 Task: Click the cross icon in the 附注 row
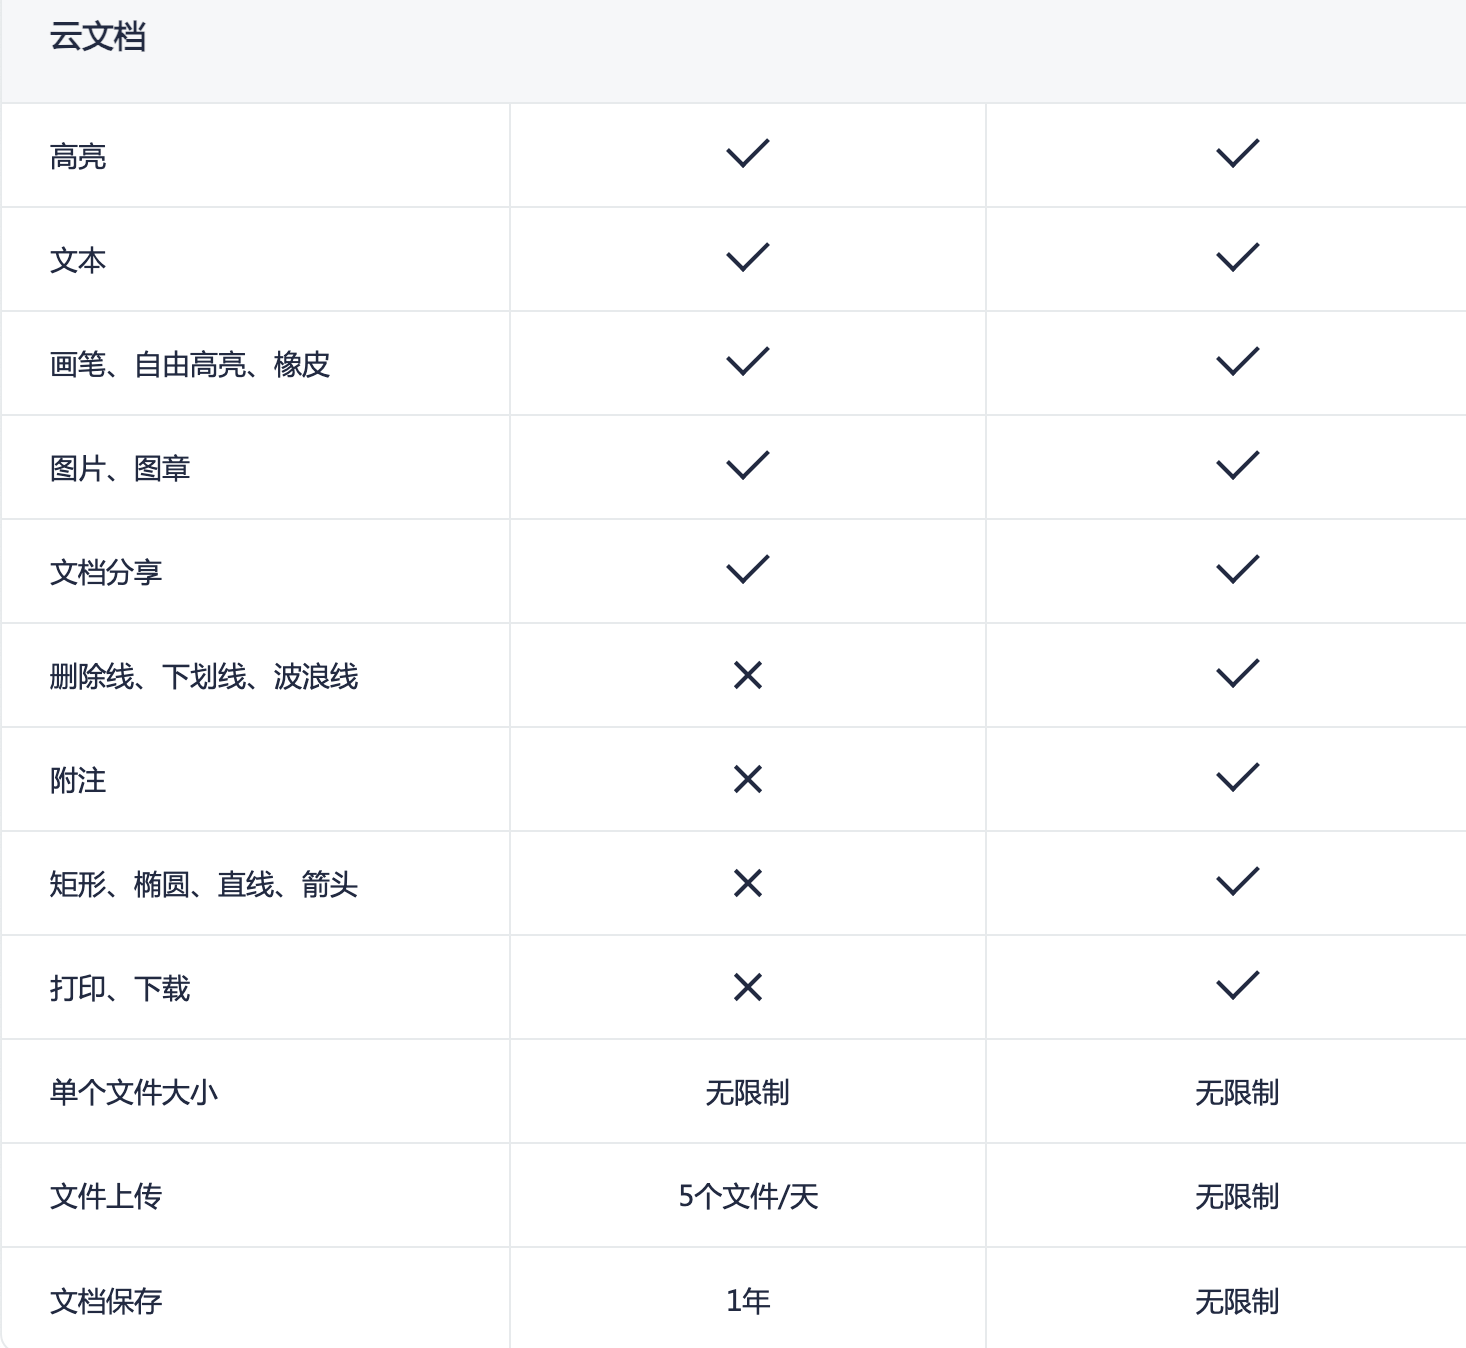[748, 779]
